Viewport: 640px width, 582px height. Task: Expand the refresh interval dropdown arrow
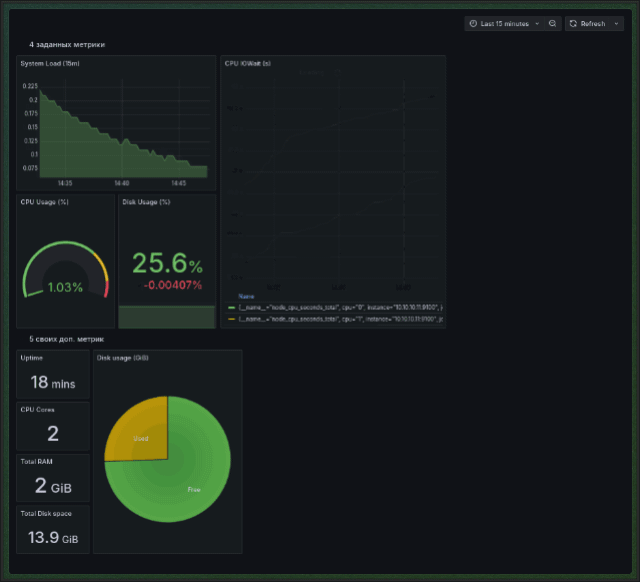coord(617,23)
